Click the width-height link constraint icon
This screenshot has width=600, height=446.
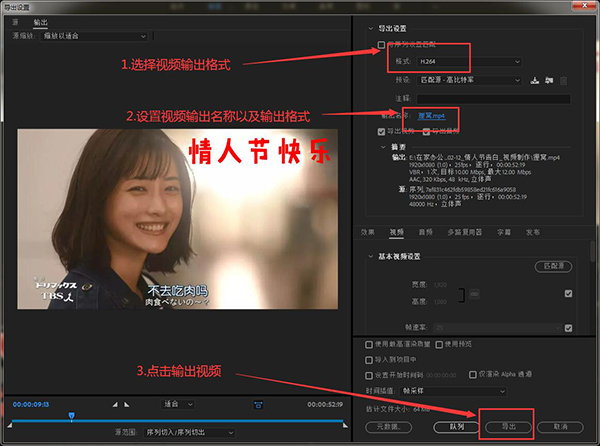coord(474,294)
